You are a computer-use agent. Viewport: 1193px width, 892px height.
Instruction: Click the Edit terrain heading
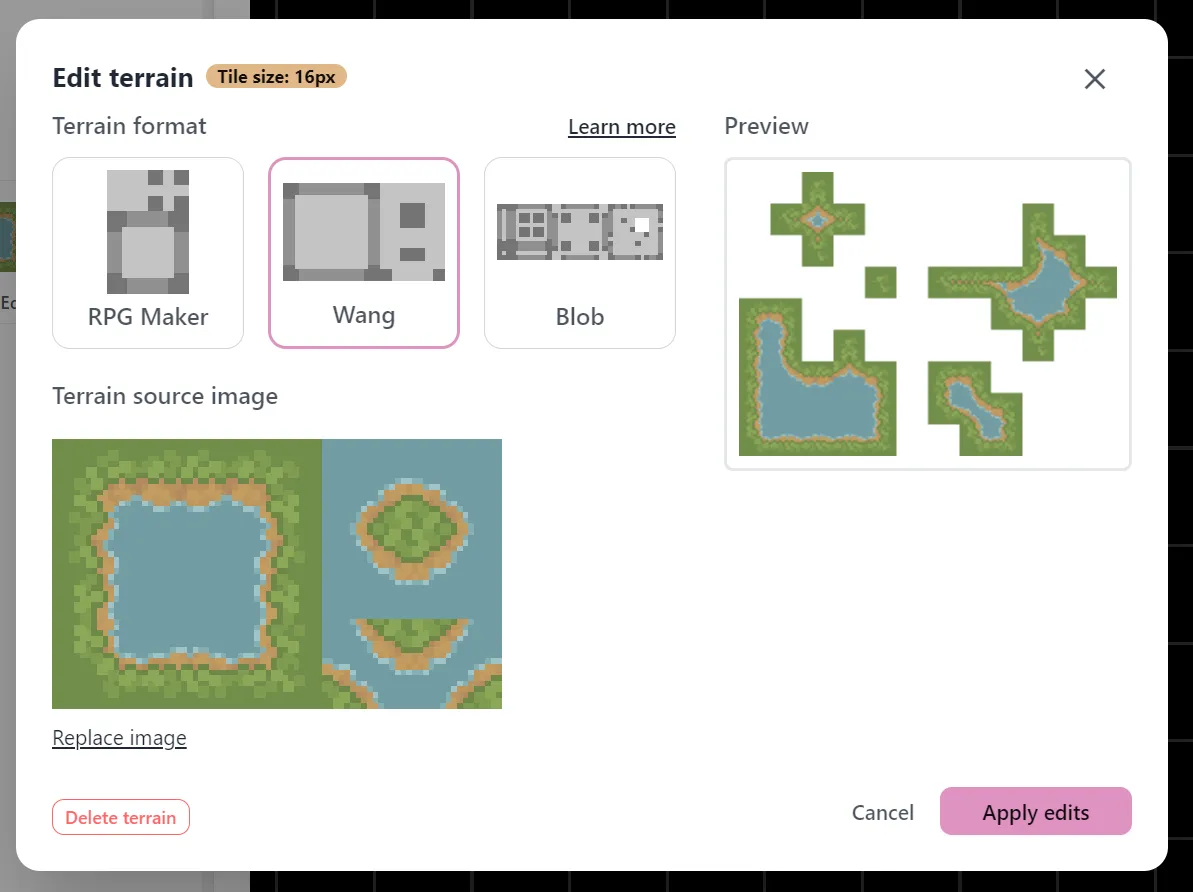[x=123, y=78]
